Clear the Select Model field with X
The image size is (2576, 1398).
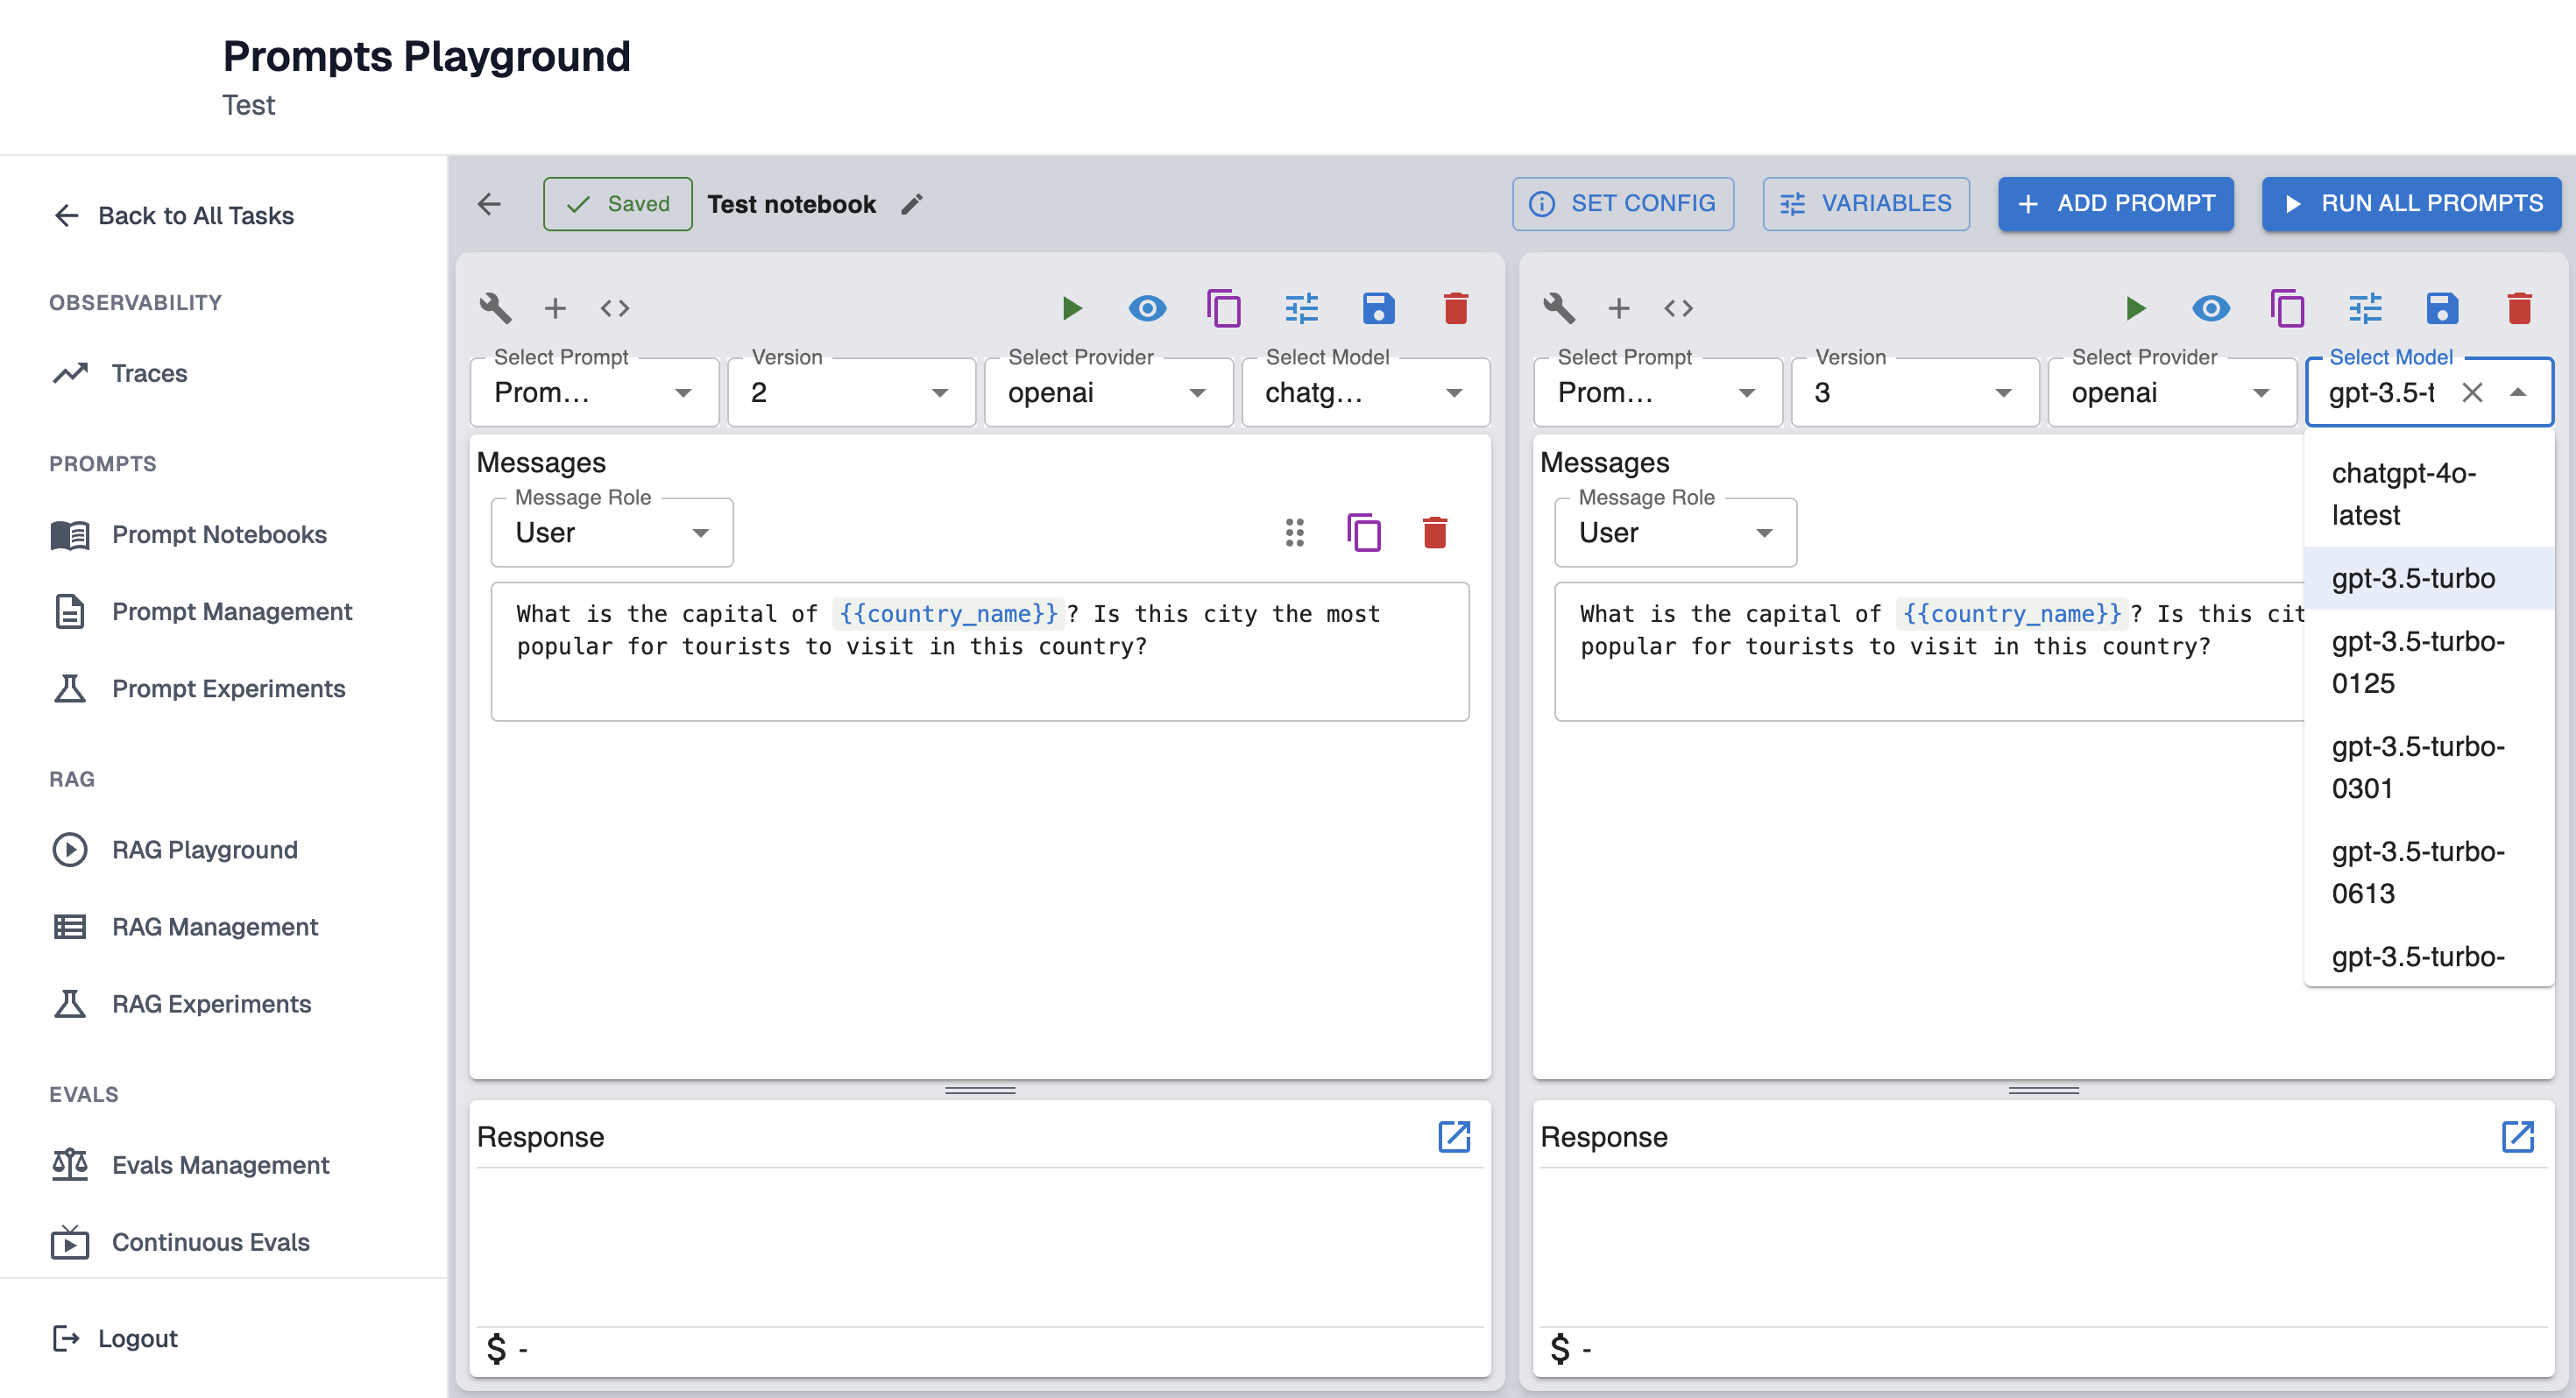click(x=2471, y=393)
